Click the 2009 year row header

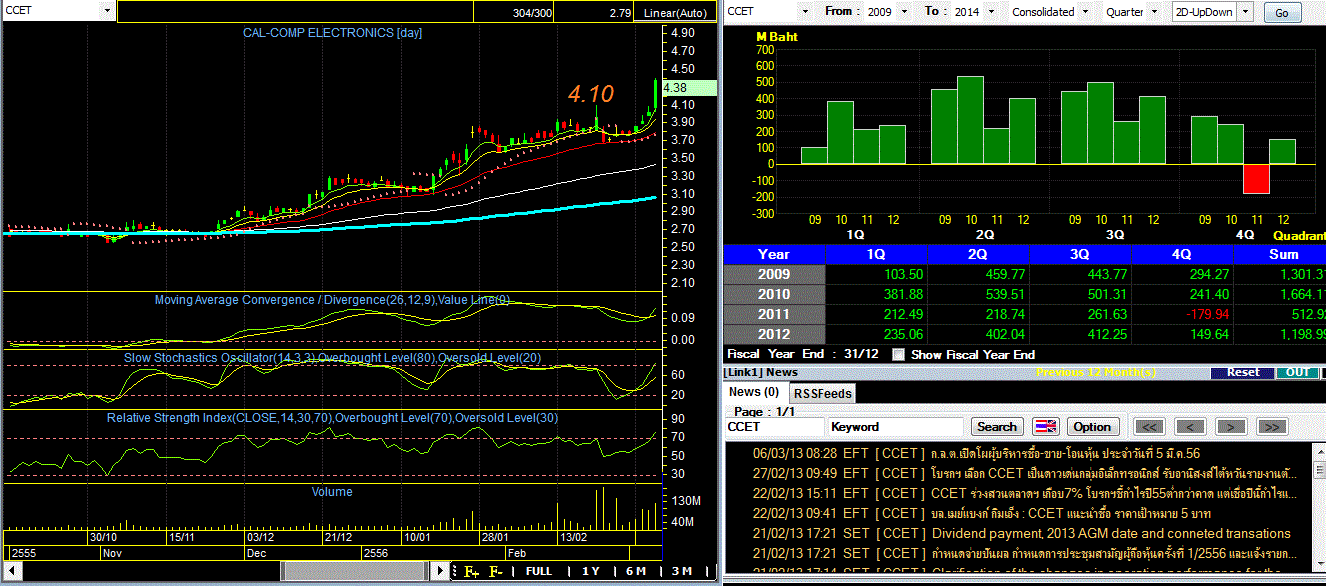(x=774, y=274)
